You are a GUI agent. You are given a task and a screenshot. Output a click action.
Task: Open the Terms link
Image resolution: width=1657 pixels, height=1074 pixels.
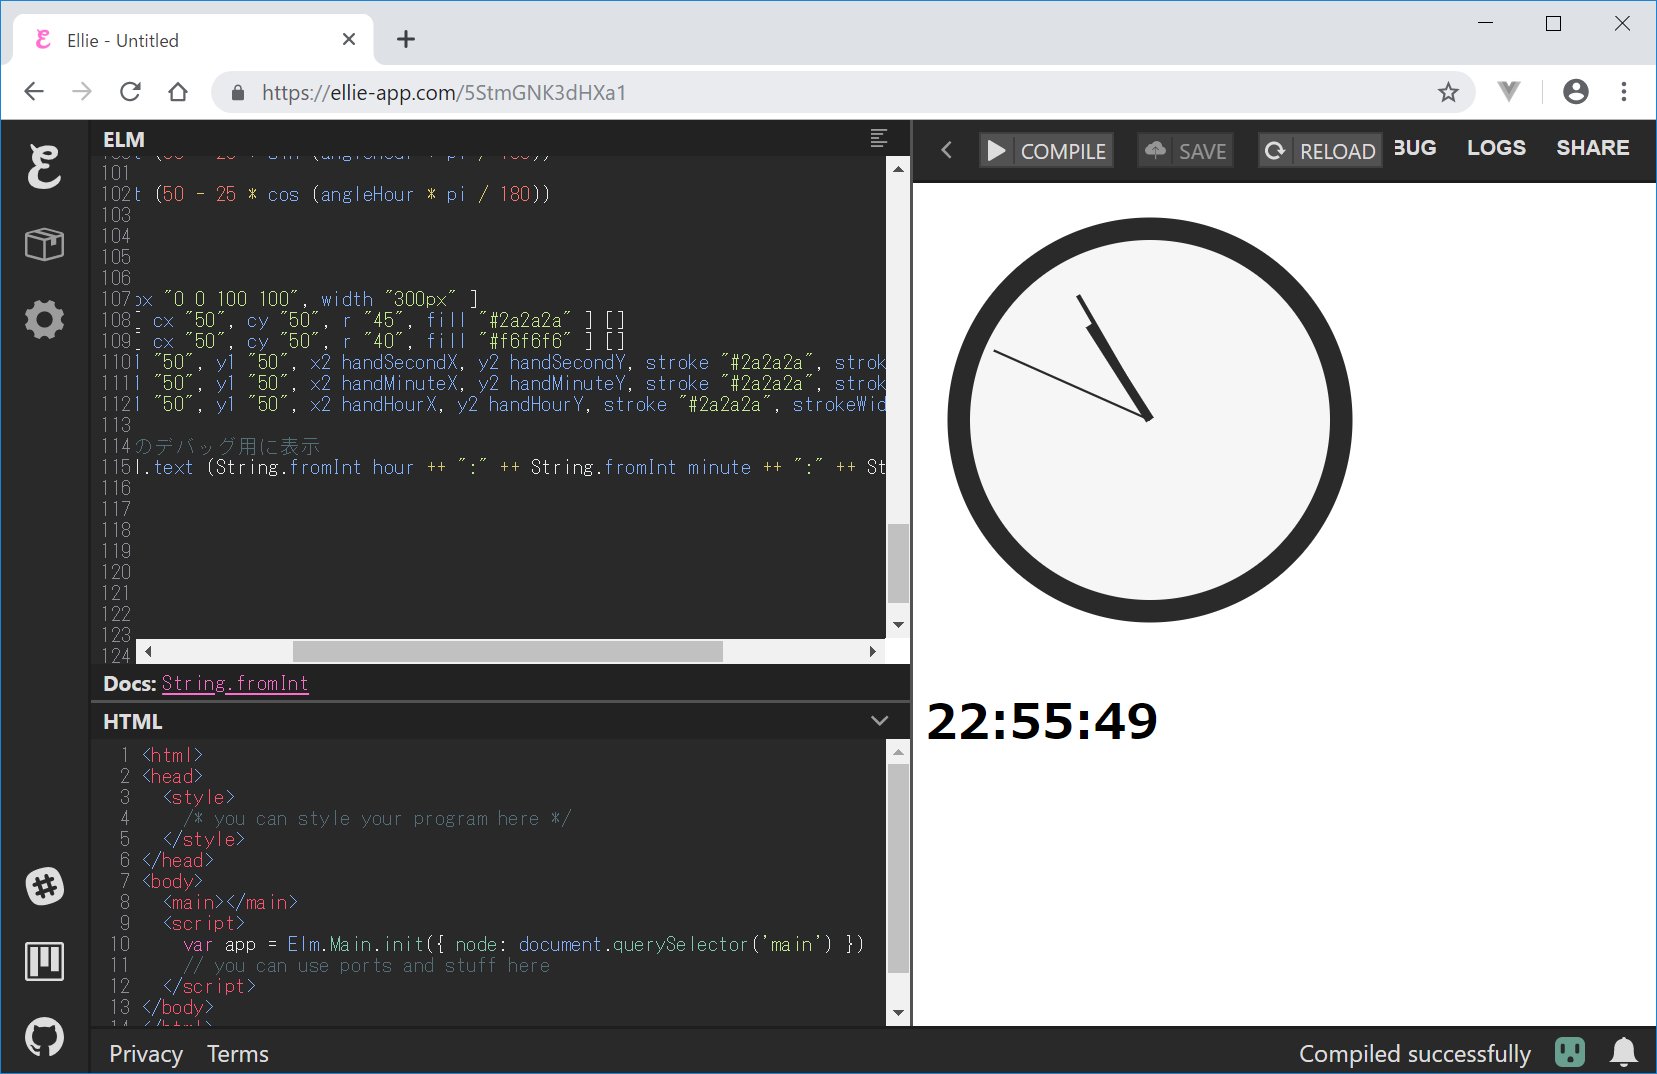238,1054
